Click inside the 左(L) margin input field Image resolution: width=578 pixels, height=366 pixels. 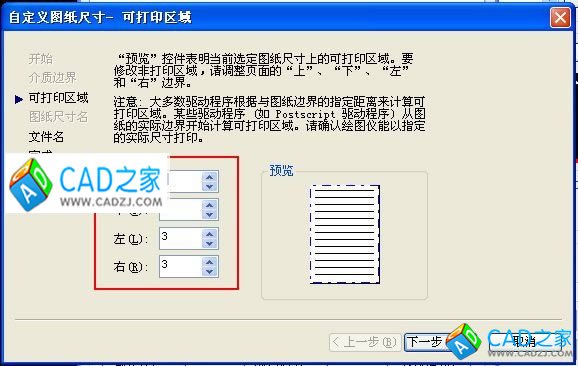tap(181, 238)
